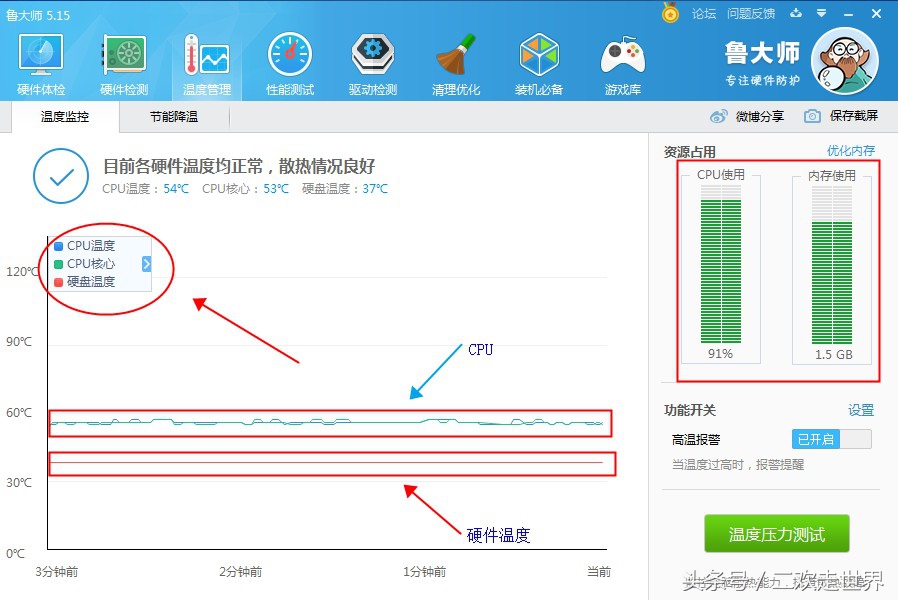Click the 资源占用 section heading
898x600 pixels.
tap(690, 152)
